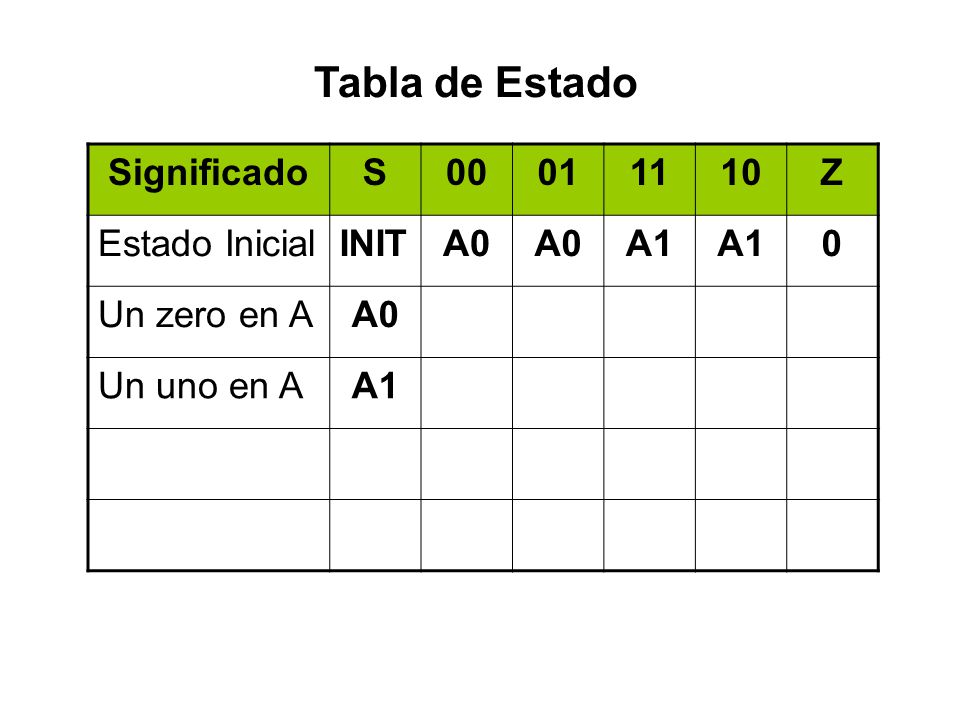
Task: Click the A1 state cell in S column
Action: (x=375, y=393)
